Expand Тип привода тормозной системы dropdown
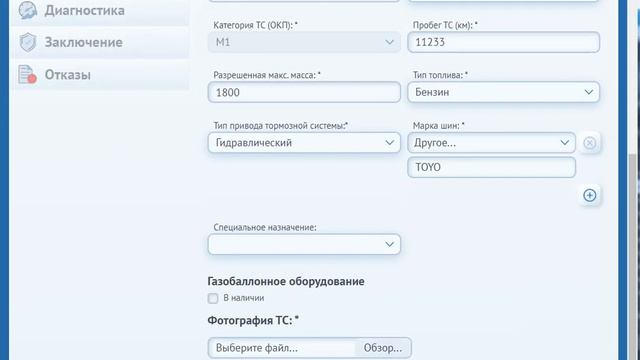 coord(304,142)
